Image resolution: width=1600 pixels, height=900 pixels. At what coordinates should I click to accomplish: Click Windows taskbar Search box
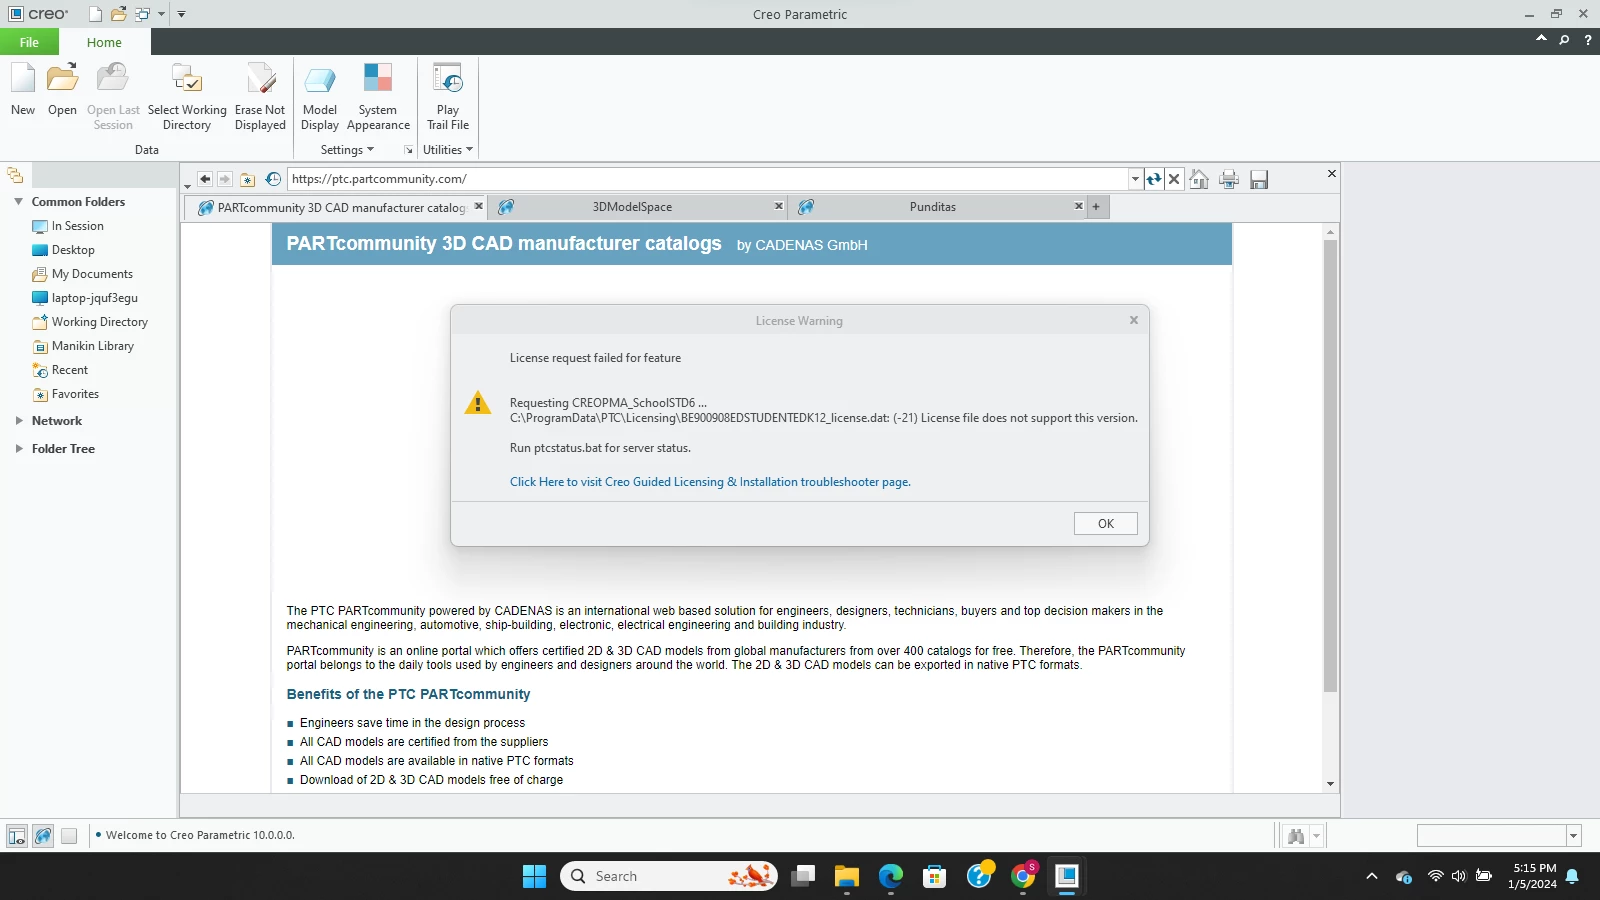[x=670, y=876]
